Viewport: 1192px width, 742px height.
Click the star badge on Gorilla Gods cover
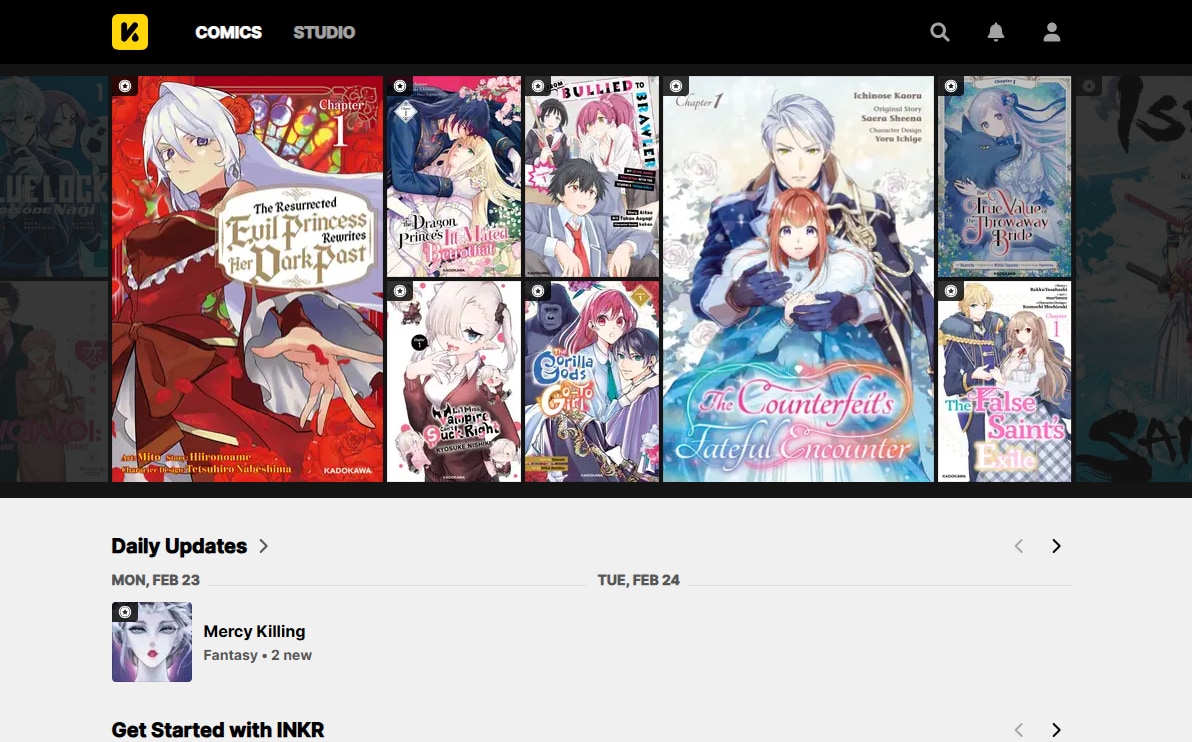(539, 291)
